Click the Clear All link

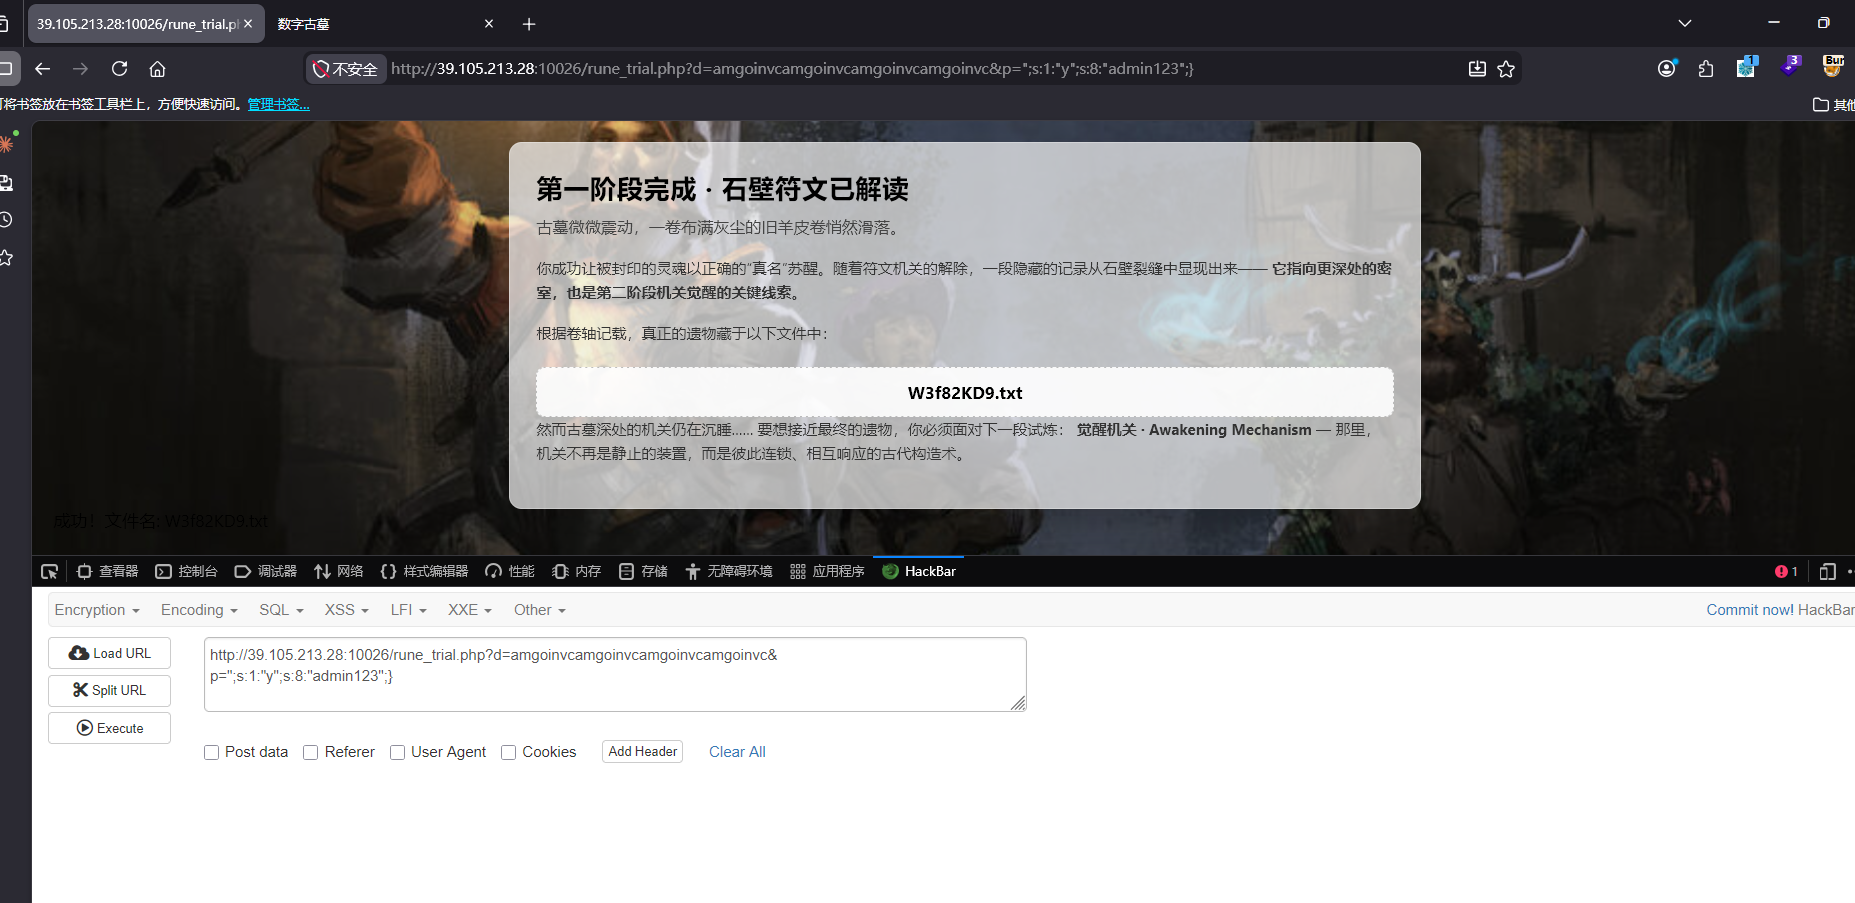pyautogui.click(x=737, y=752)
